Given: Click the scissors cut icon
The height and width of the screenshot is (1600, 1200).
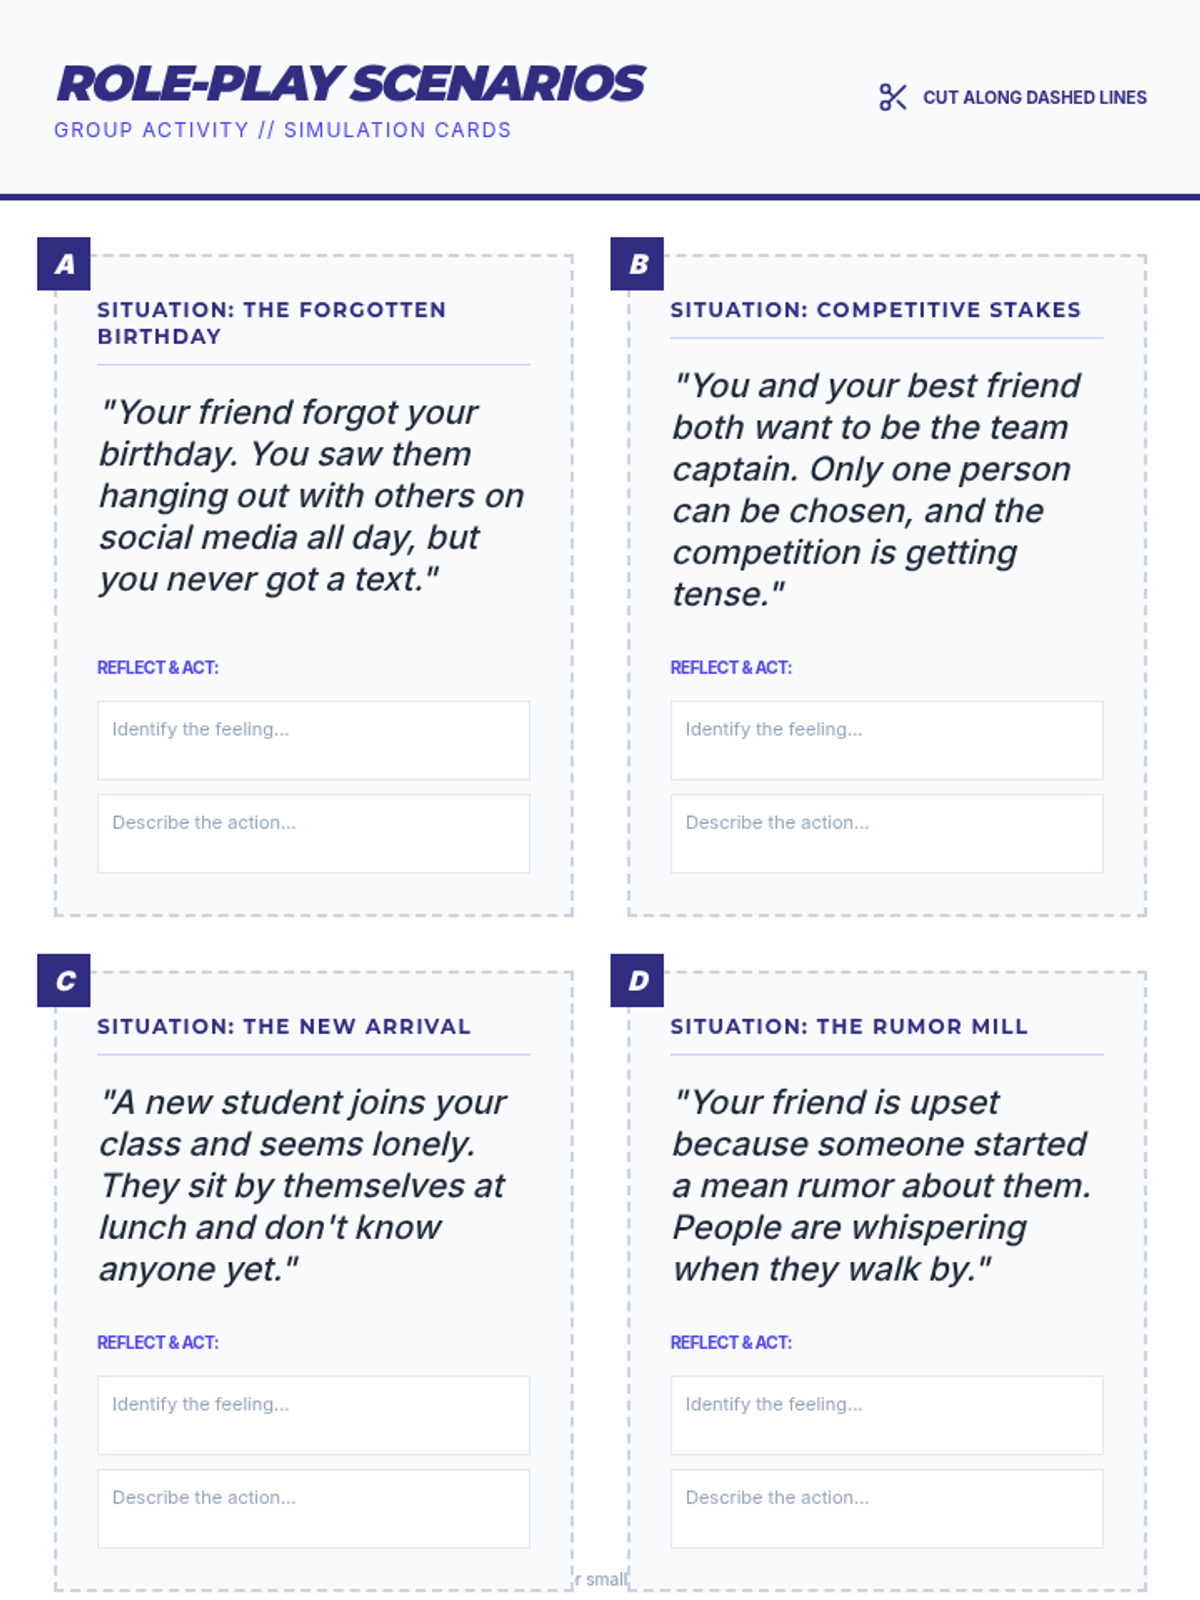Looking at the screenshot, I should (892, 97).
